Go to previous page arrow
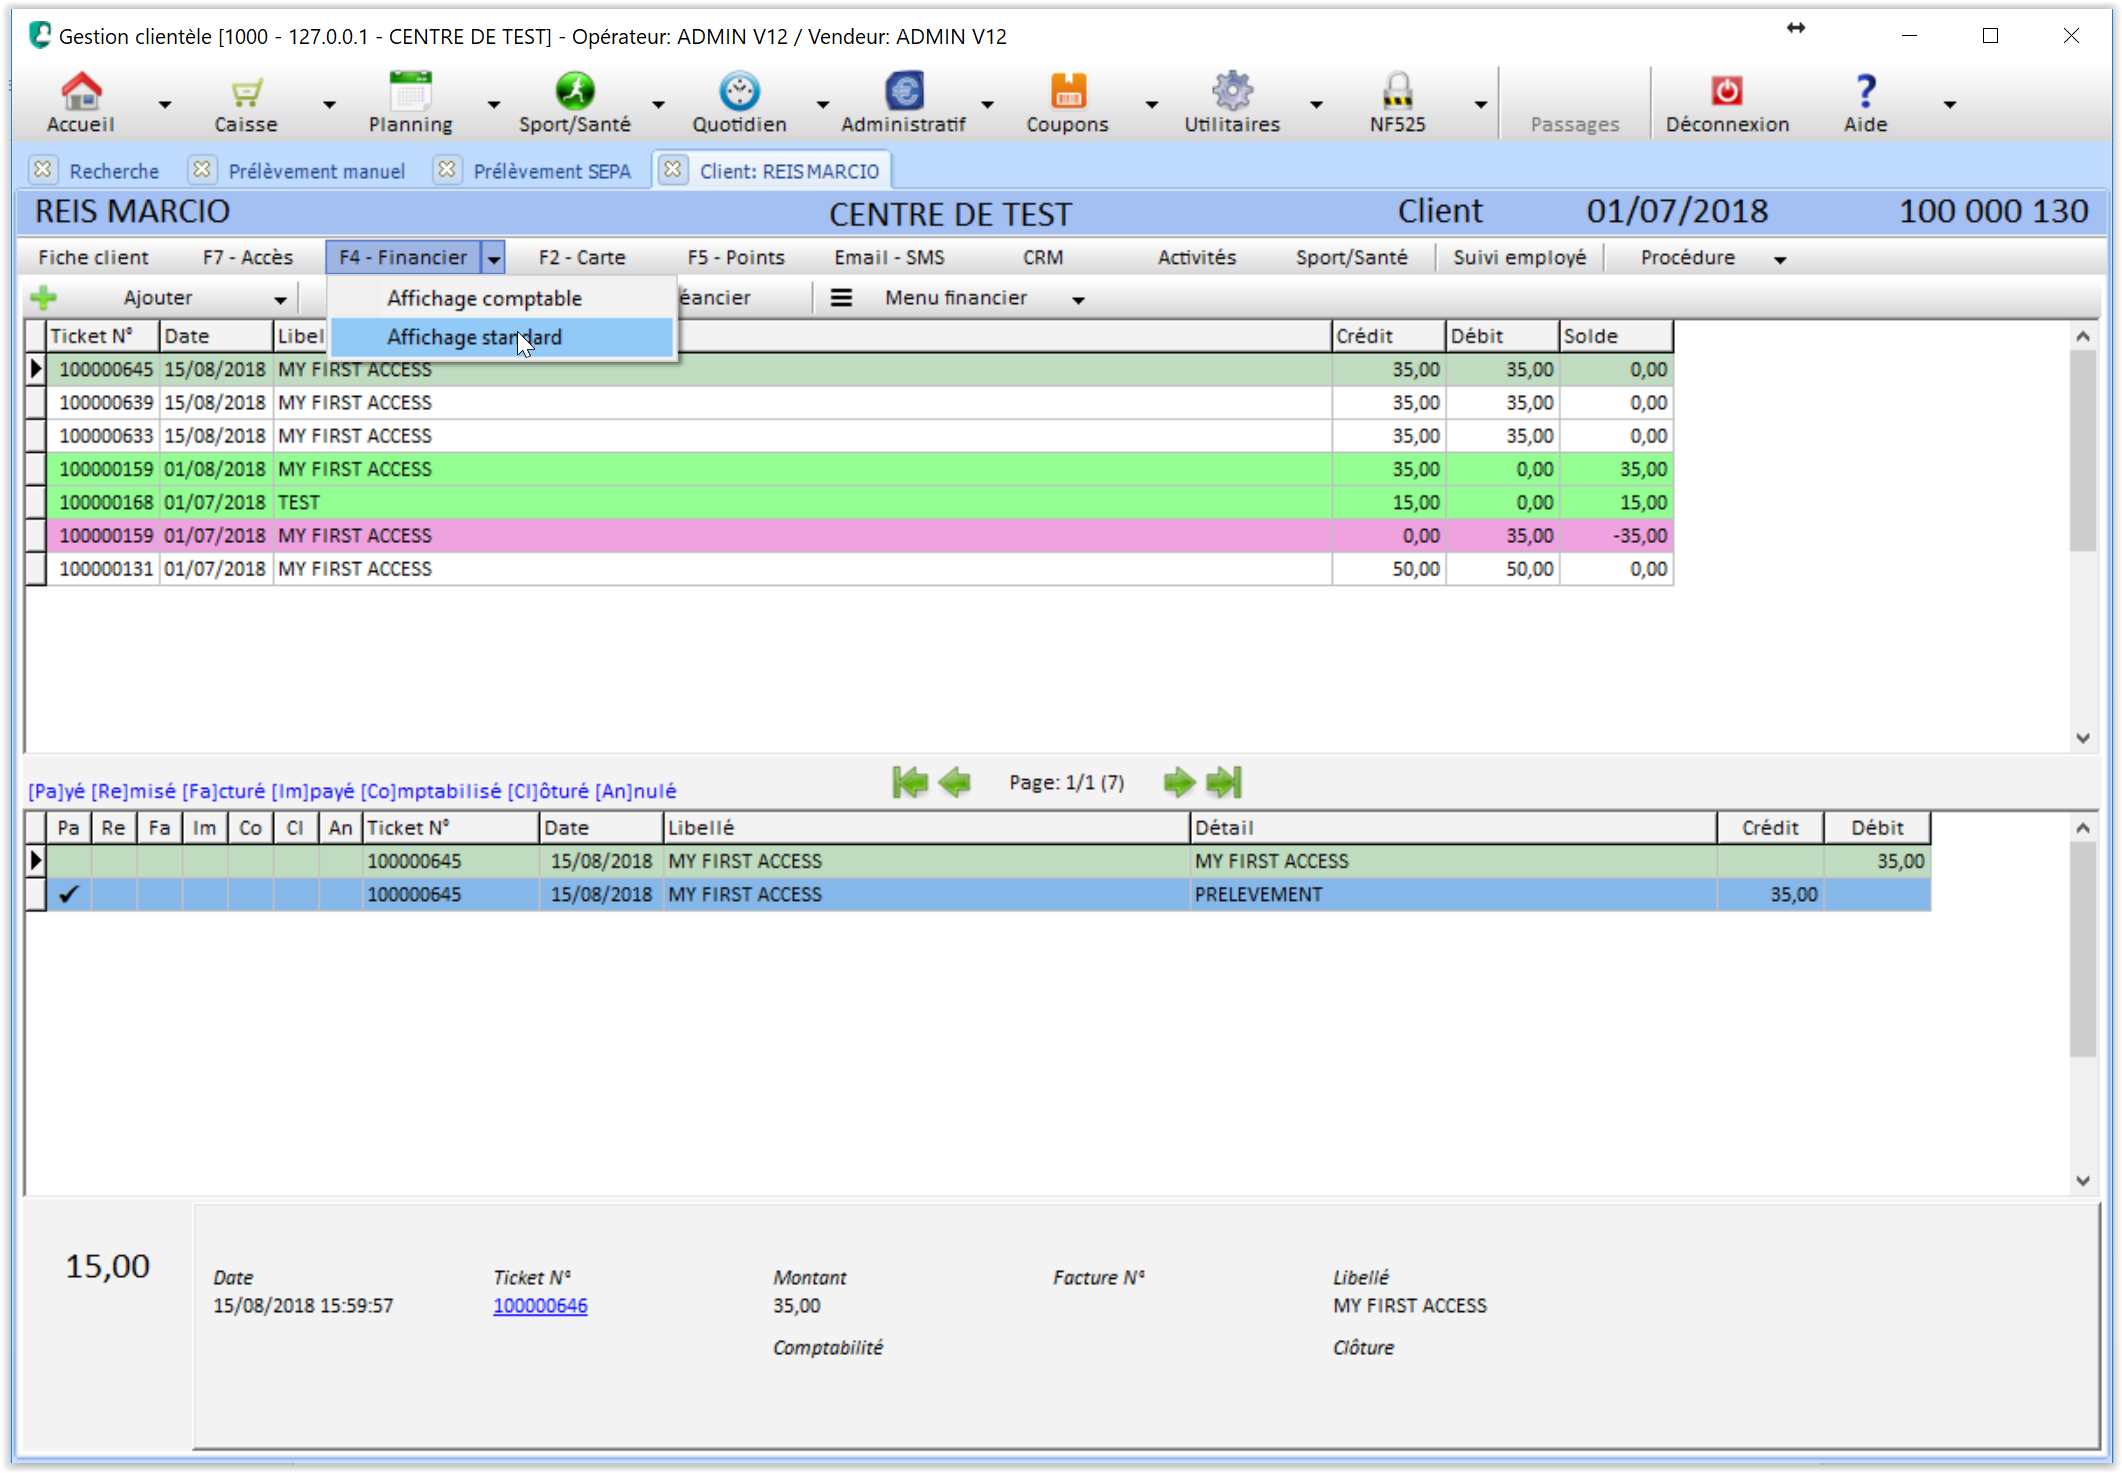Viewport: 2122px width, 1473px height. tap(956, 782)
